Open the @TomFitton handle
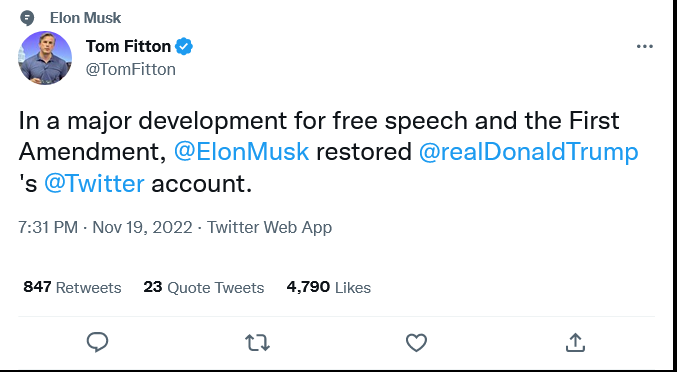The width and height of the screenshot is (677, 372). point(131,69)
